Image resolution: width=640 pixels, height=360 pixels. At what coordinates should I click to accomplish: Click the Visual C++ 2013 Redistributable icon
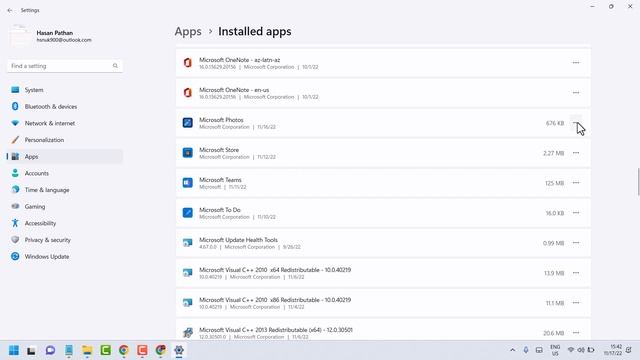coord(187,333)
